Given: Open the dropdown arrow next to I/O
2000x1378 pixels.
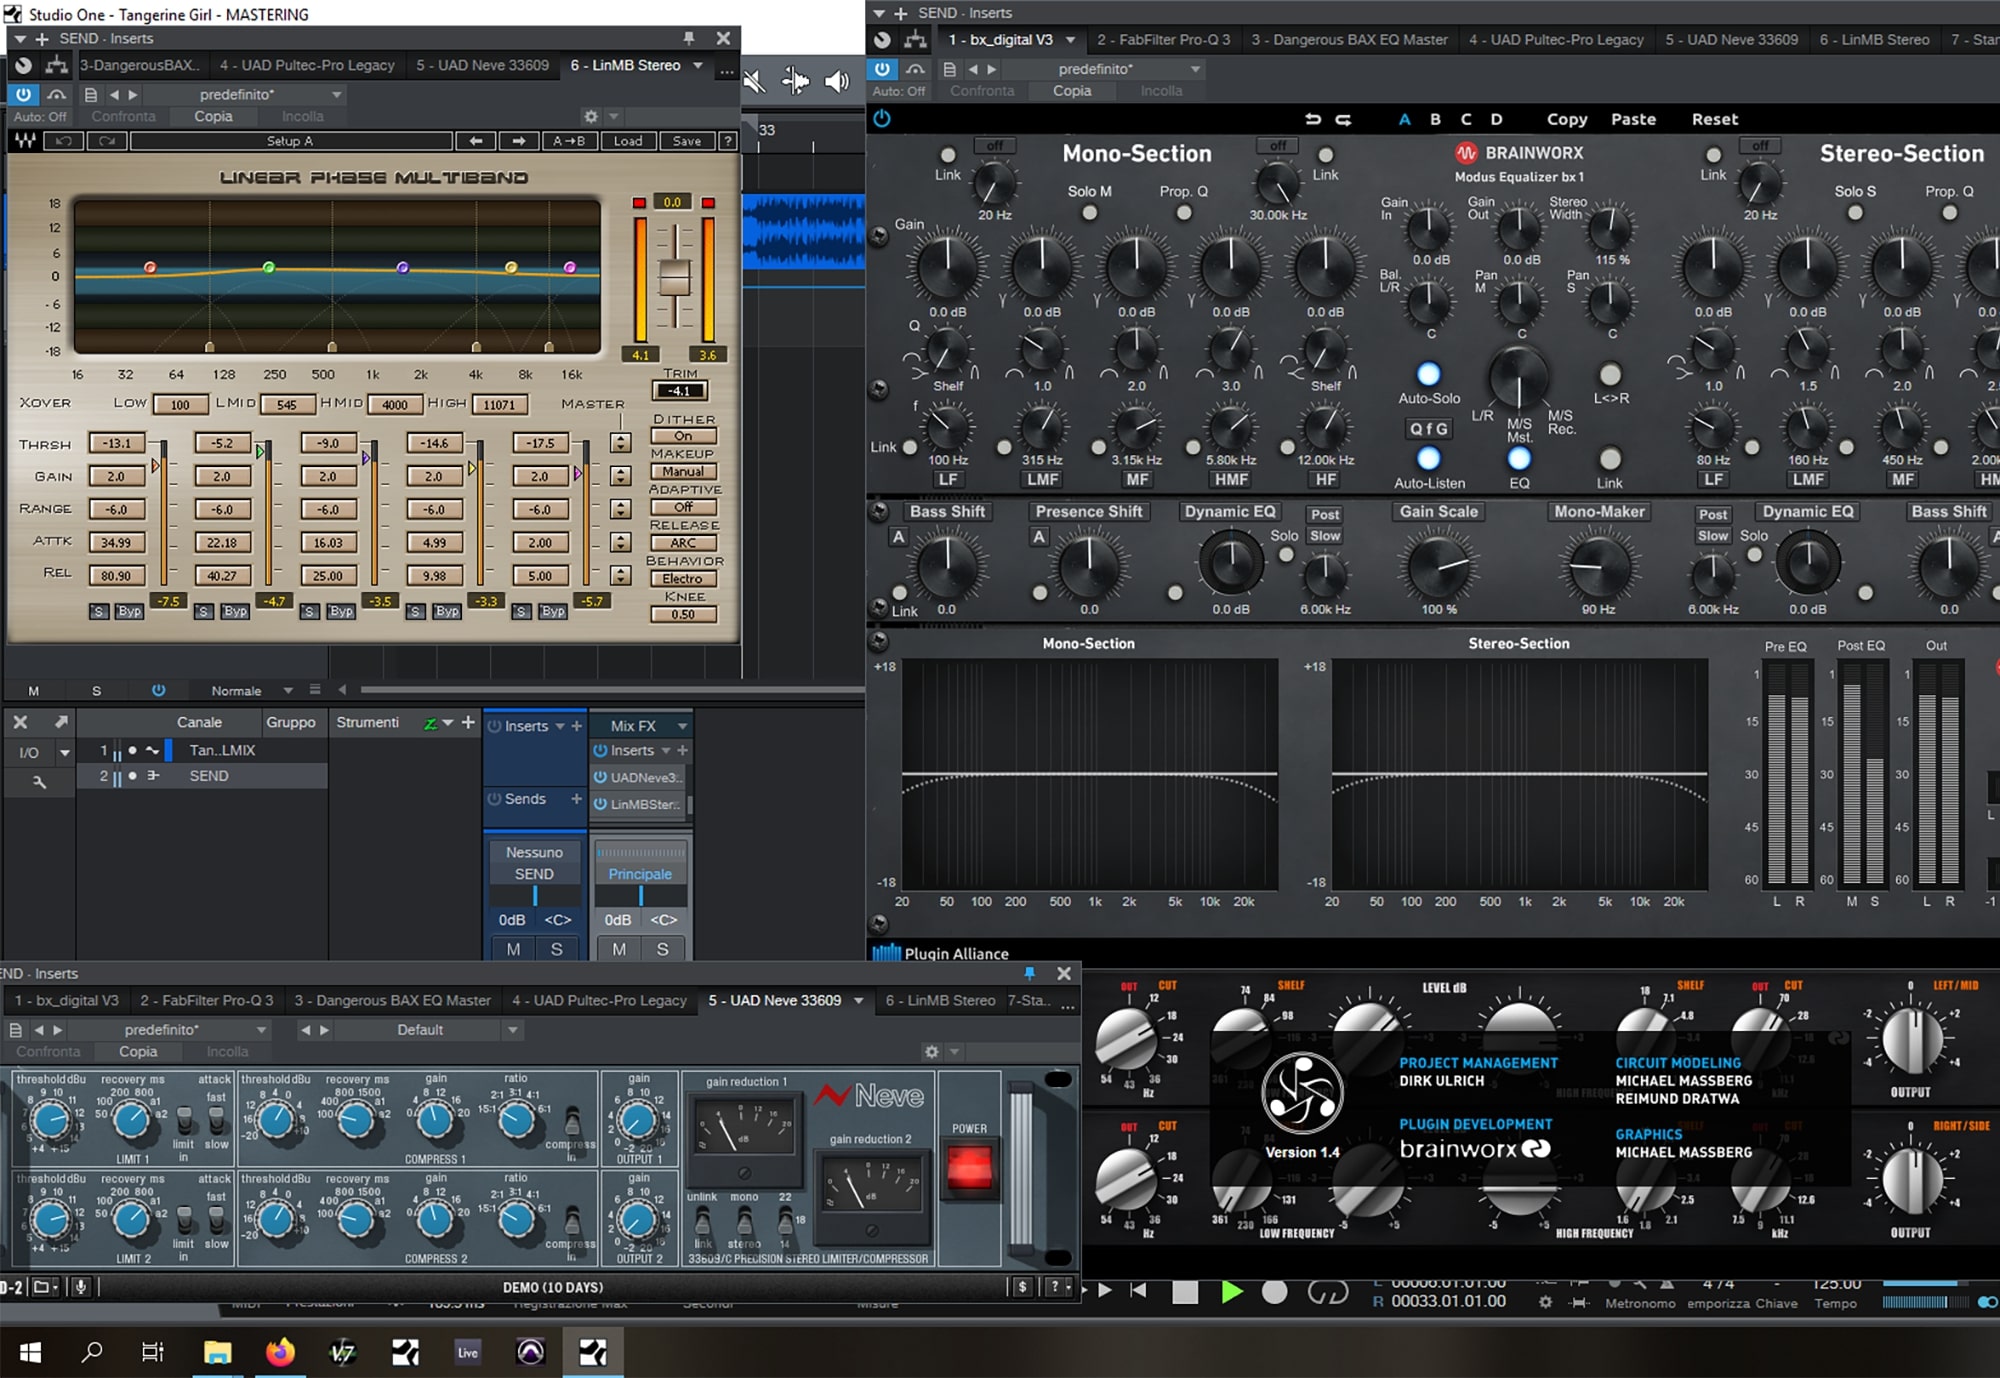Looking at the screenshot, I should (65, 752).
